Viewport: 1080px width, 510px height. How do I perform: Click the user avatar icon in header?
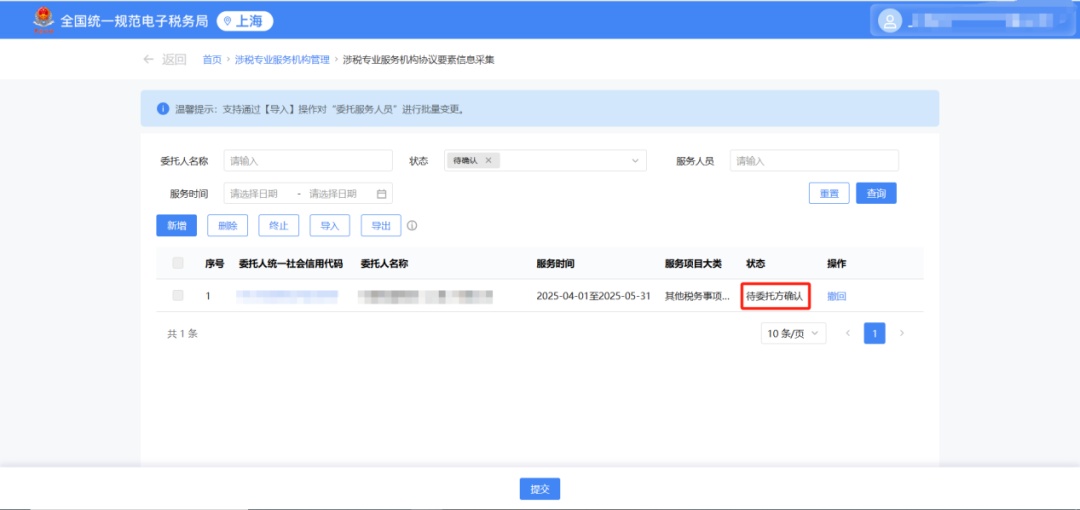[889, 20]
